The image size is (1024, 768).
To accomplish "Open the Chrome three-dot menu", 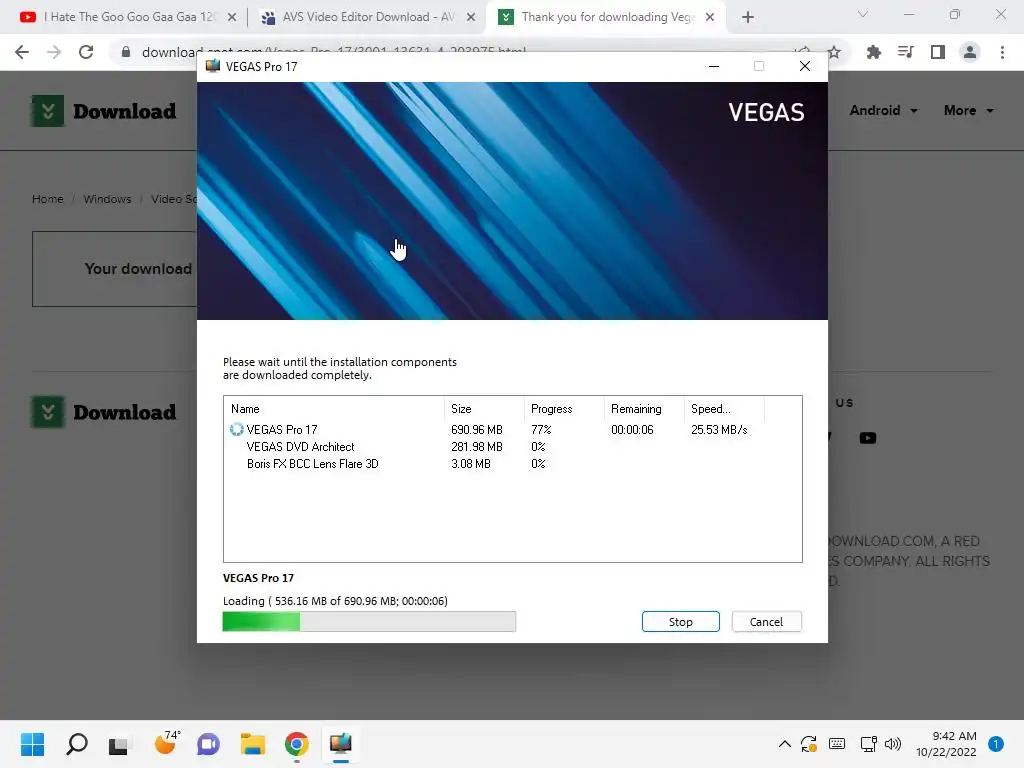I will [x=1002, y=52].
